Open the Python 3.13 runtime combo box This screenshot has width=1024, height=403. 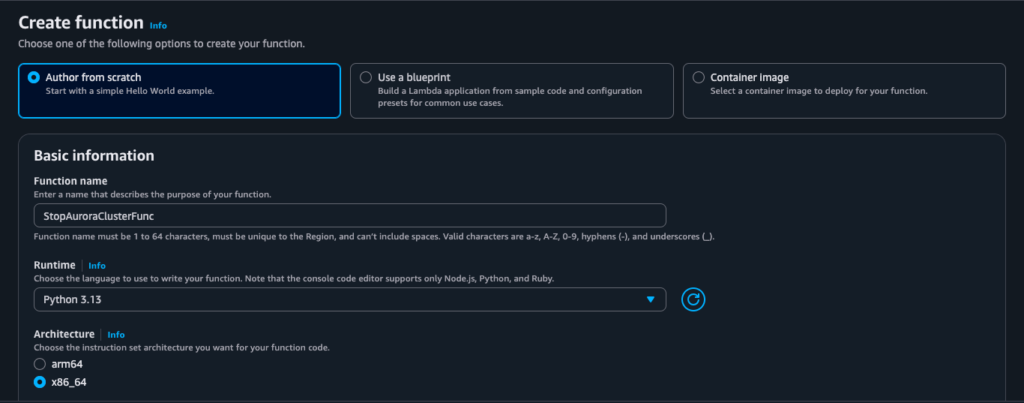coord(340,299)
